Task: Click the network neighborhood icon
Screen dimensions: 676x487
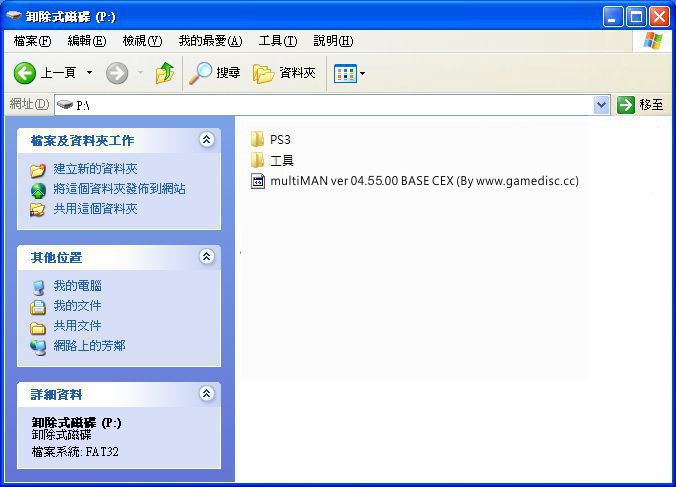Action: (38, 348)
